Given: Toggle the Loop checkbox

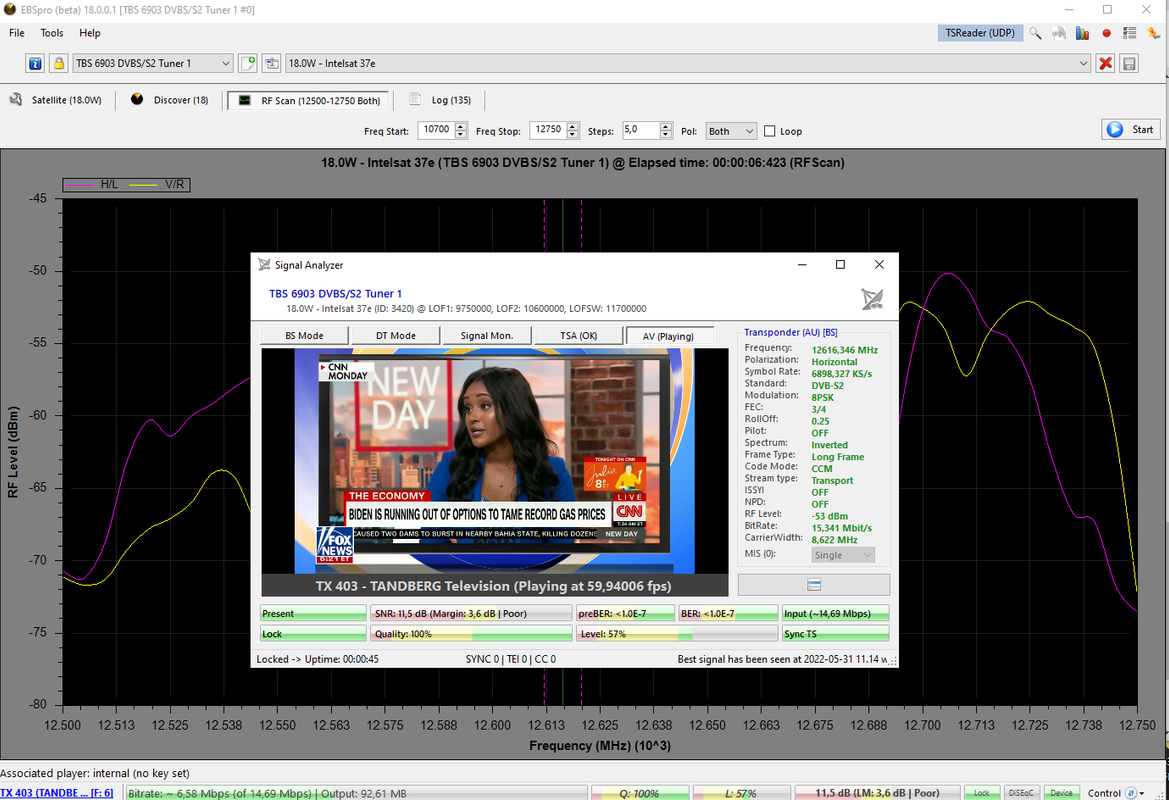Looking at the screenshot, I should coord(769,131).
